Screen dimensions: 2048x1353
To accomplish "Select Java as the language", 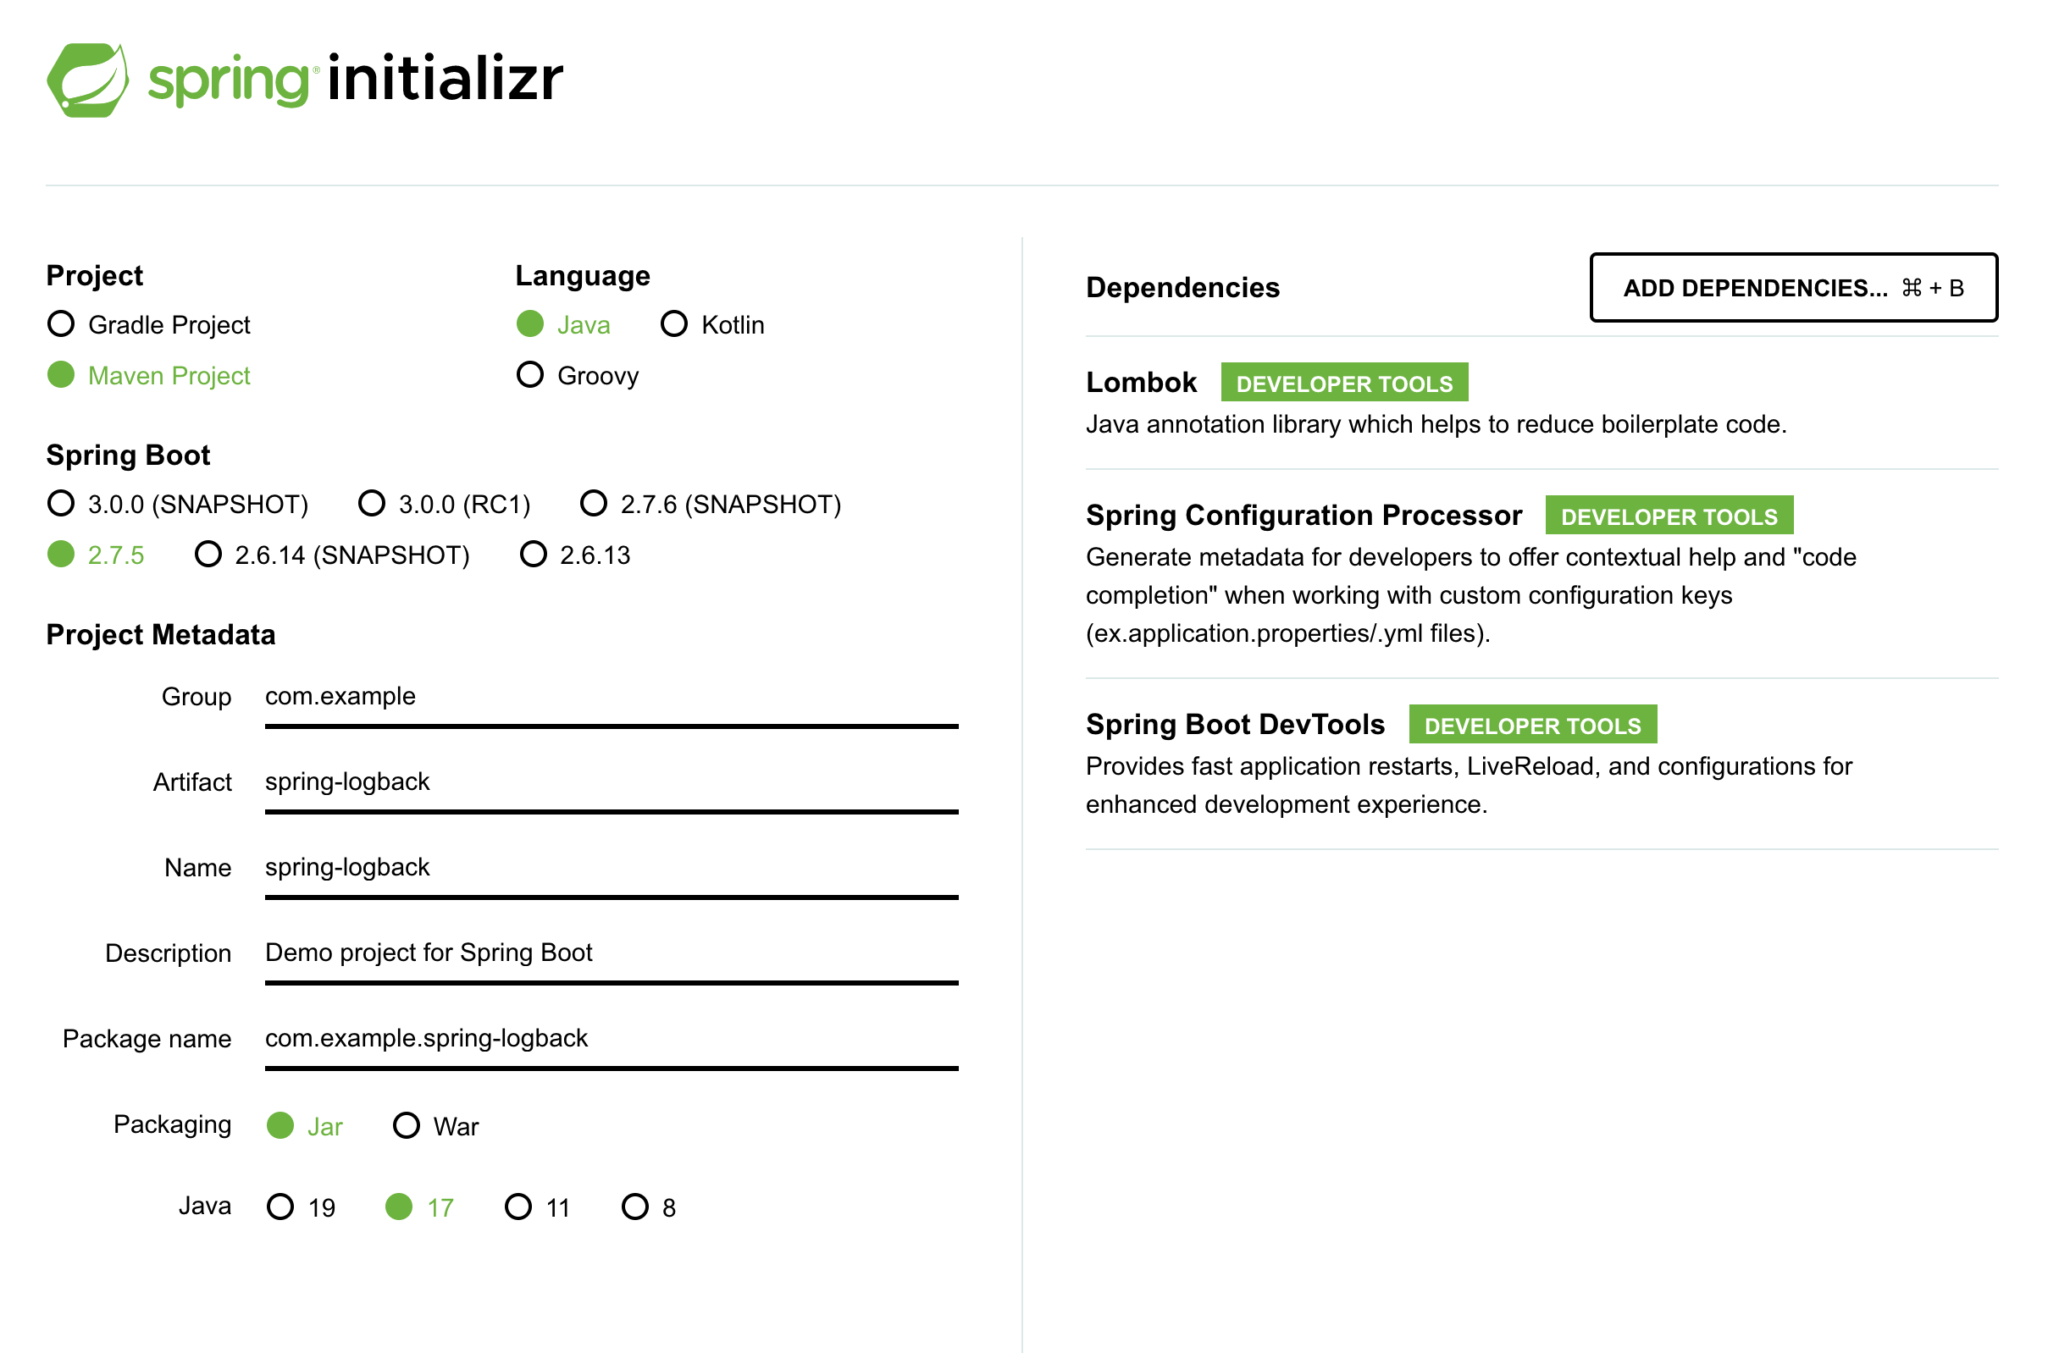I will (x=530, y=323).
